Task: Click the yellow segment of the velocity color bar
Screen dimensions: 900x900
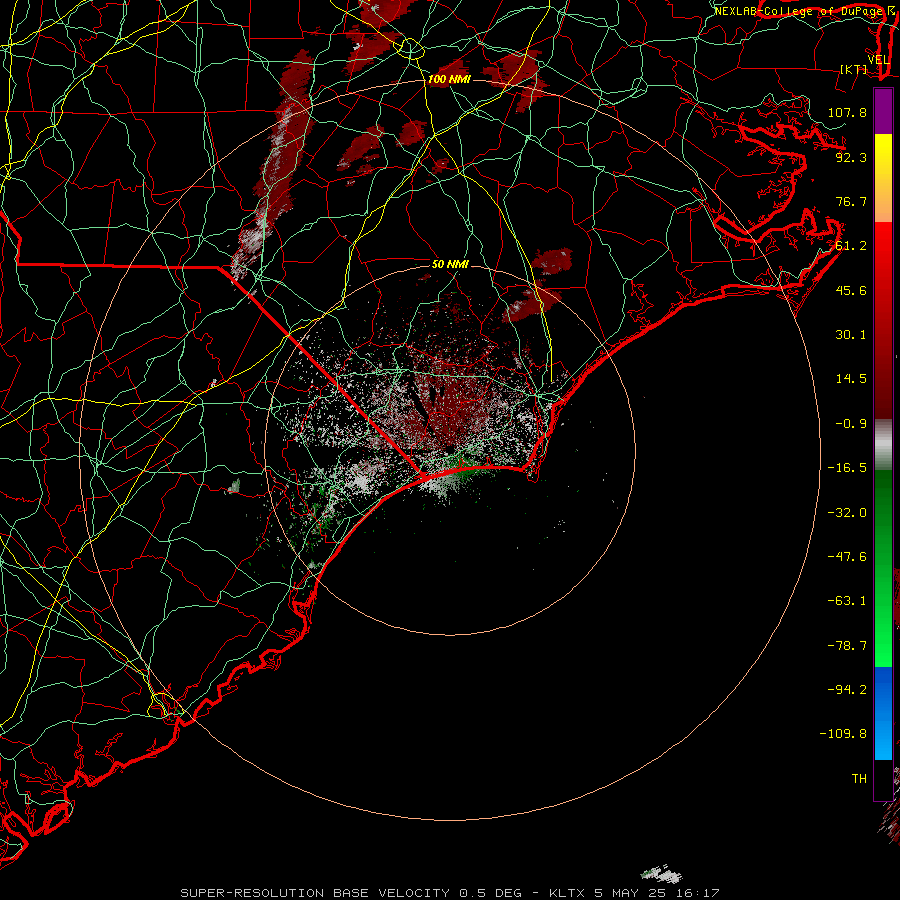Action: pyautogui.click(x=883, y=155)
